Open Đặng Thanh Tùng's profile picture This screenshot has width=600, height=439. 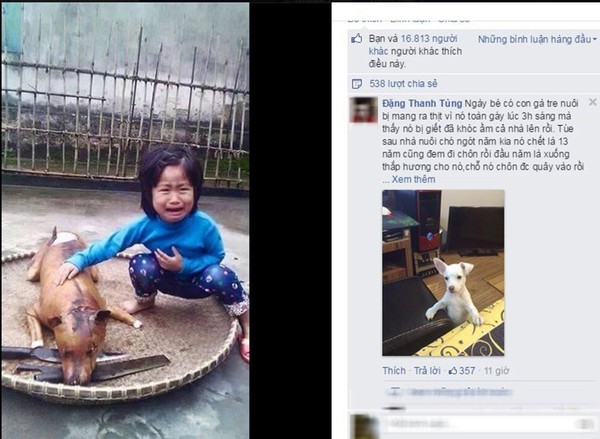coord(364,110)
